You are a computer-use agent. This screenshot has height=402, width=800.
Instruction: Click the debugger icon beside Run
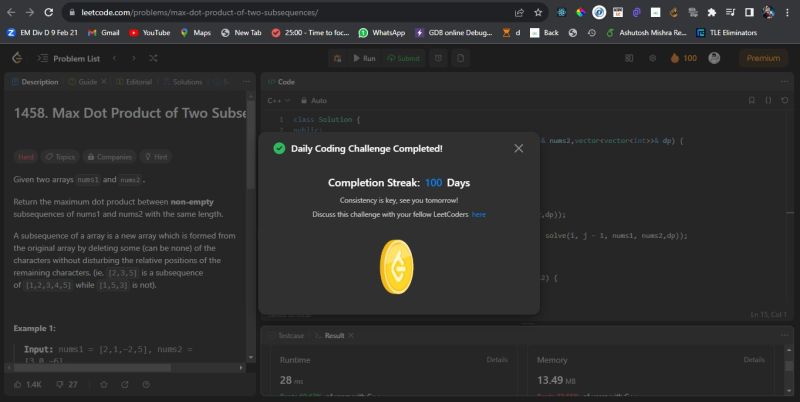point(337,58)
